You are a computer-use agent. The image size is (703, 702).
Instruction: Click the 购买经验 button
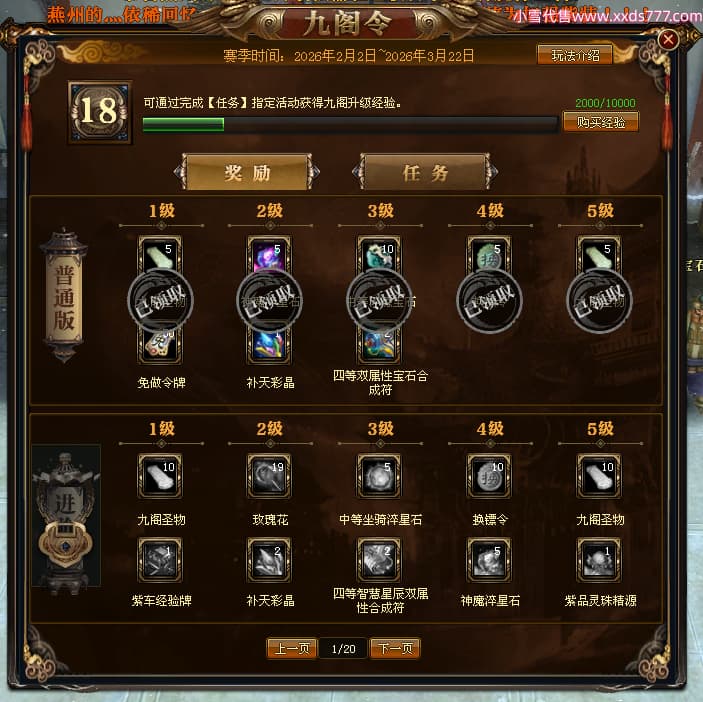coord(600,122)
